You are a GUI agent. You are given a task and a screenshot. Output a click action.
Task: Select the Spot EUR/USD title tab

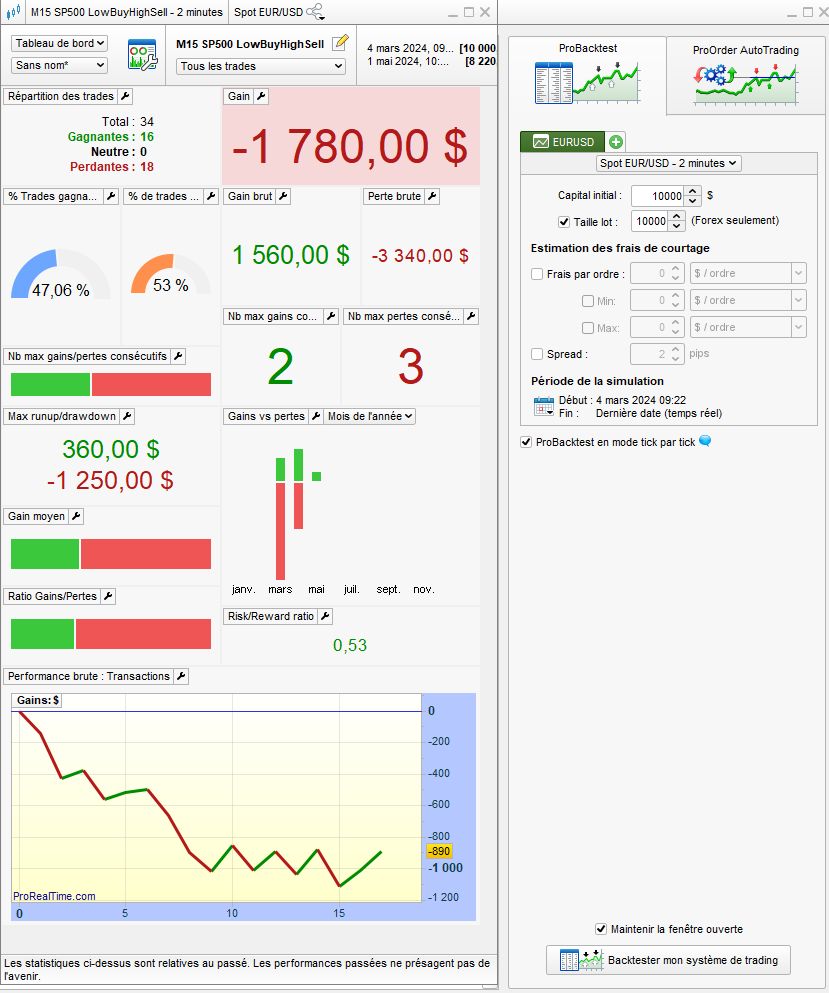[x=269, y=12]
